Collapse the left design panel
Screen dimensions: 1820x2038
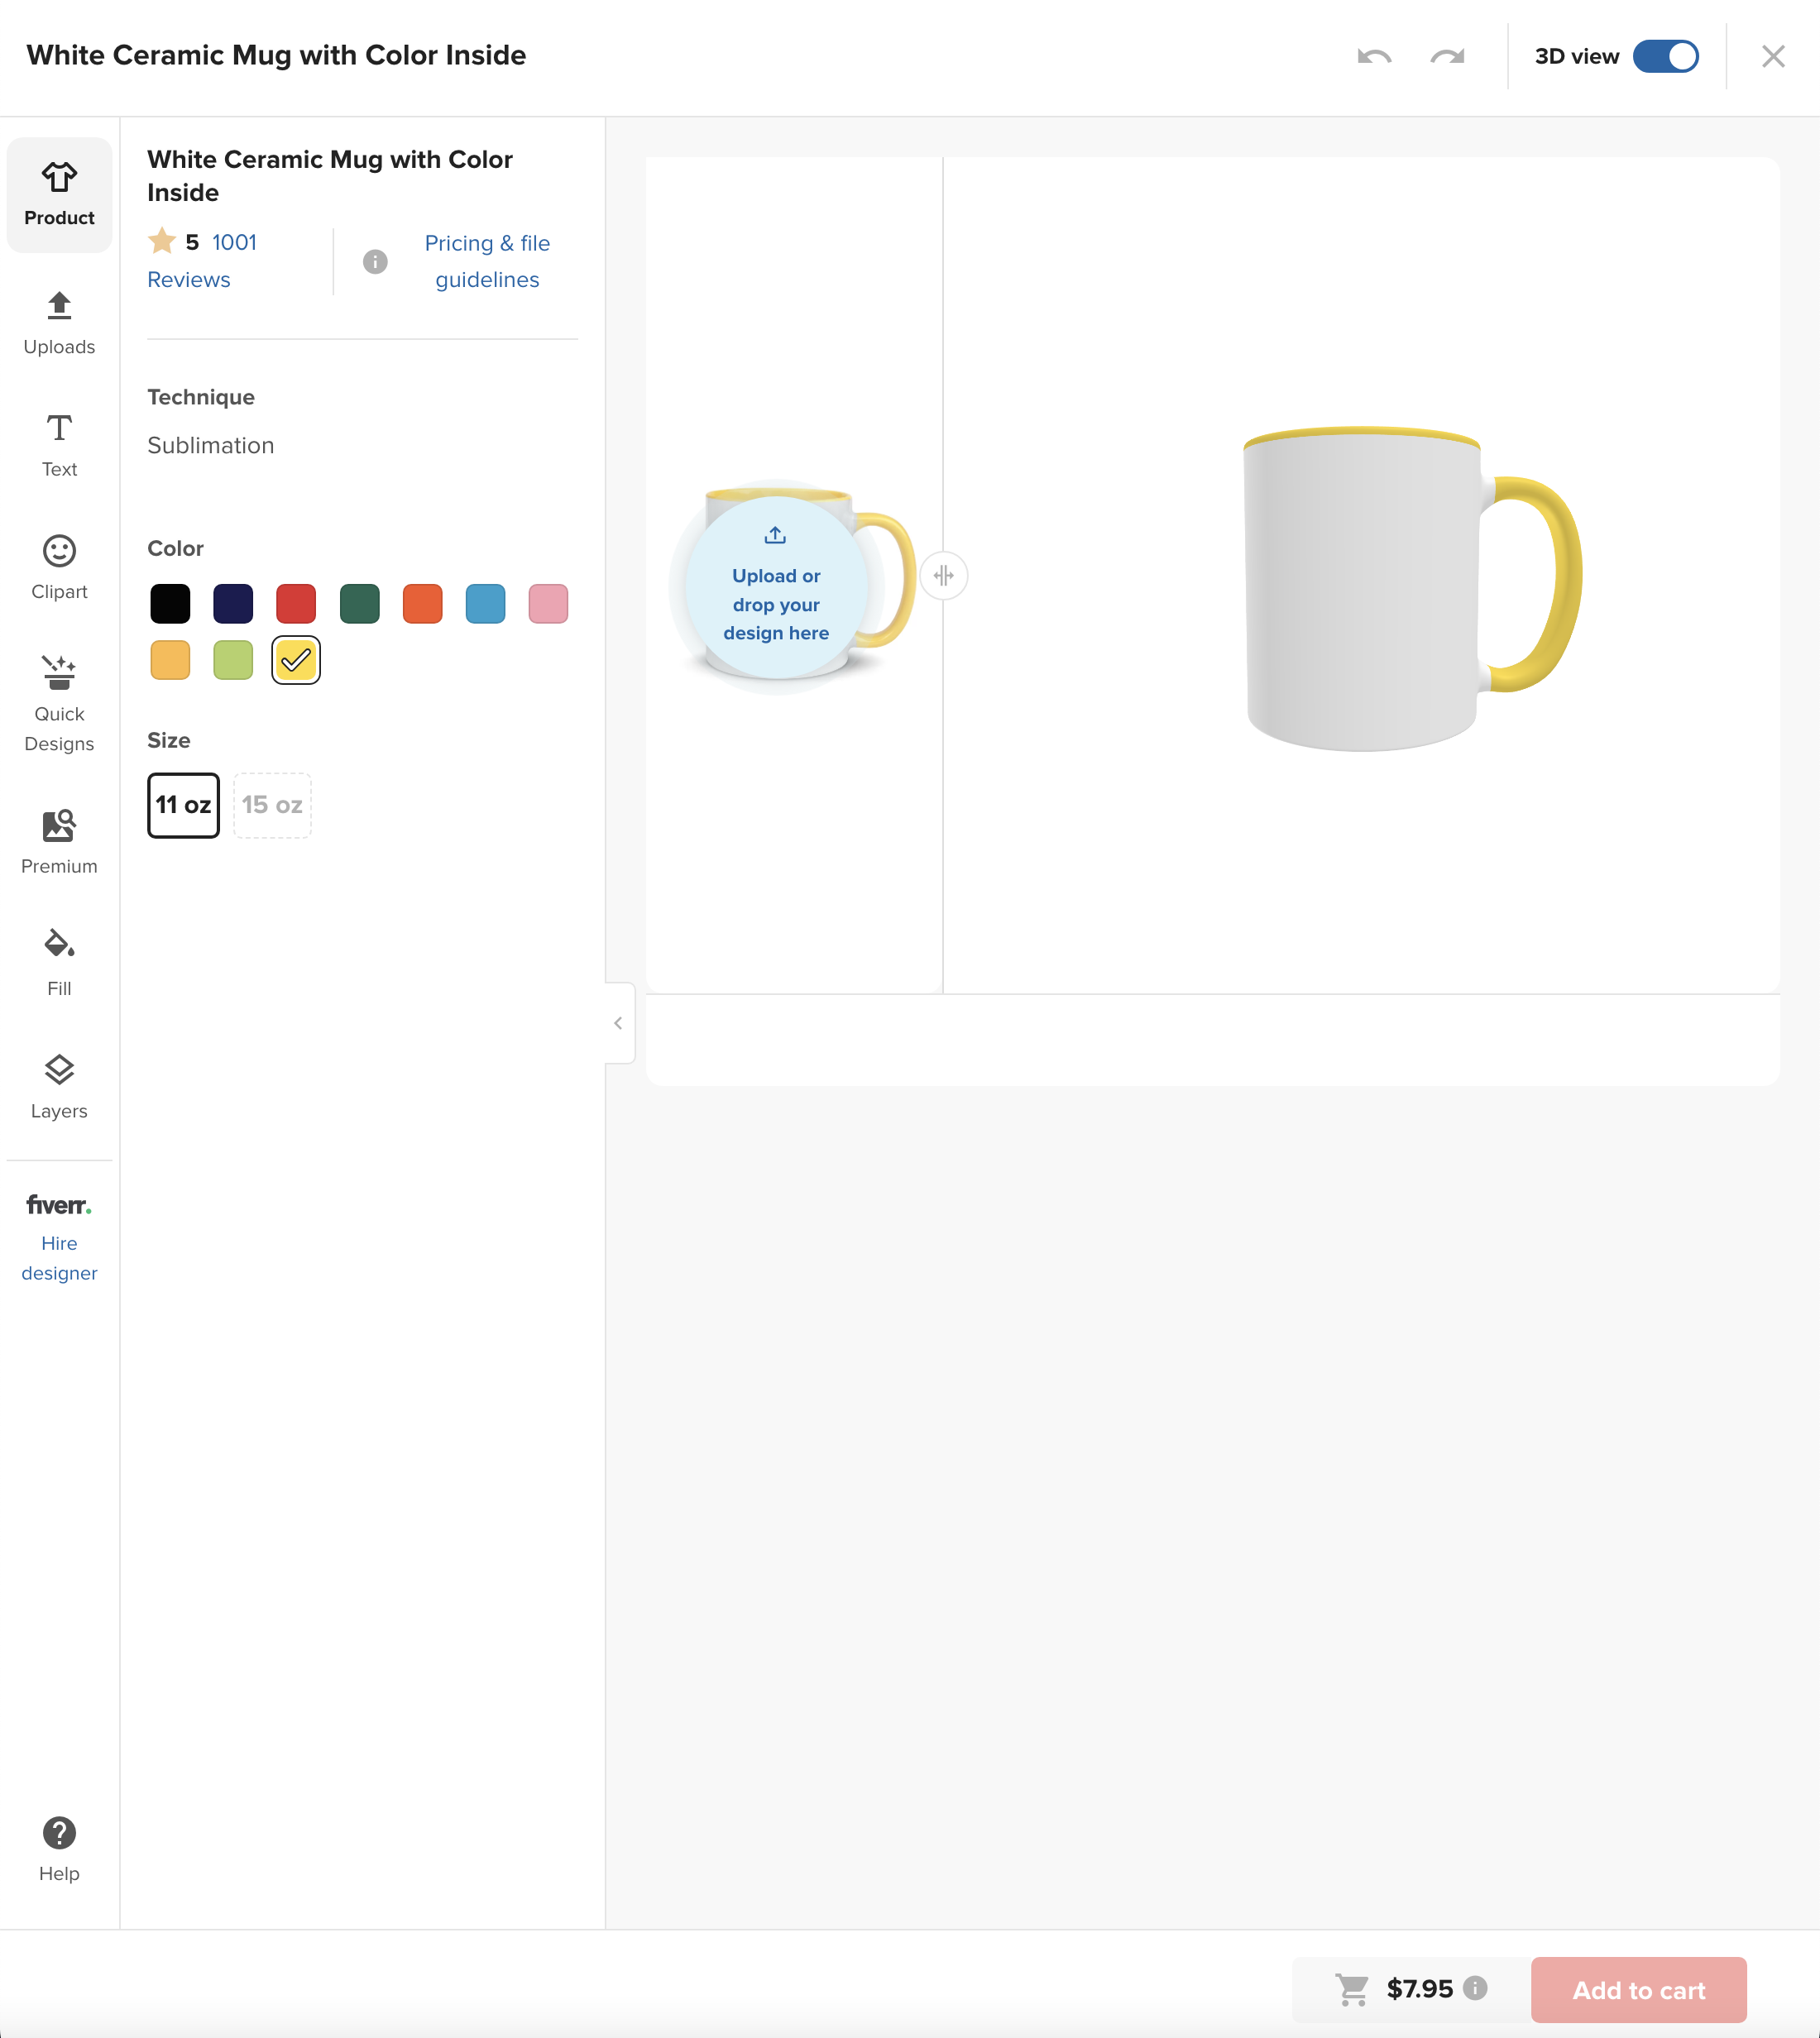tap(618, 1022)
